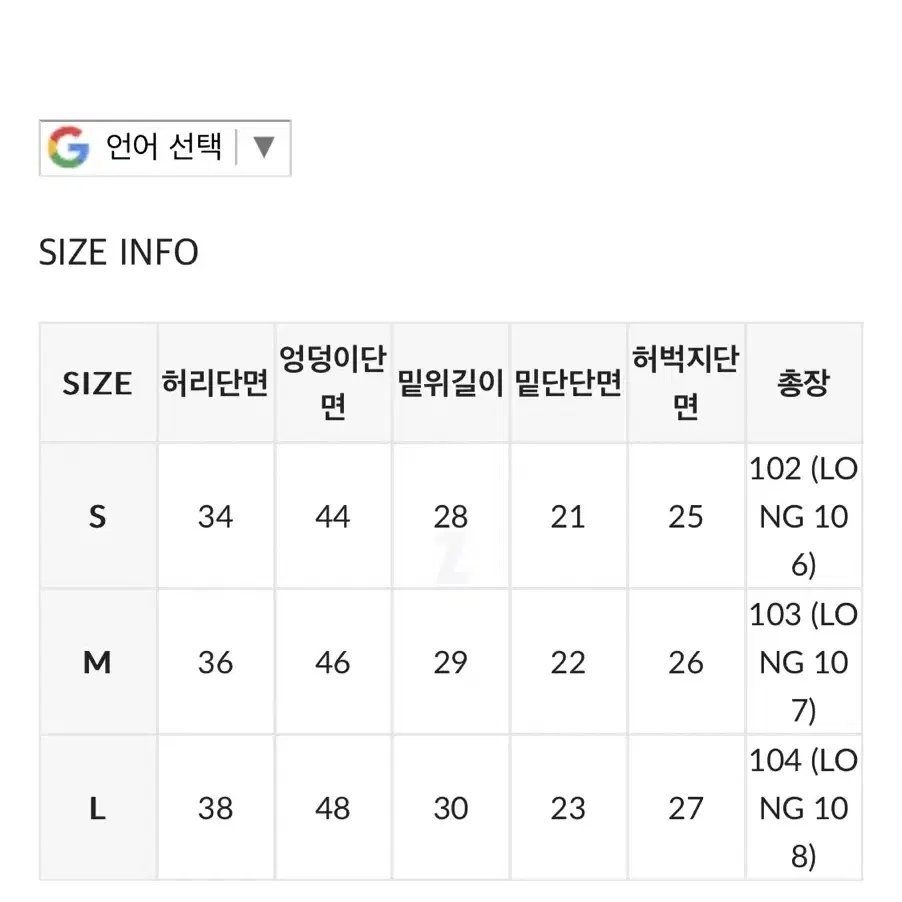Select the 허리단면 column header
The height and width of the screenshot is (902, 902).
click(x=215, y=383)
